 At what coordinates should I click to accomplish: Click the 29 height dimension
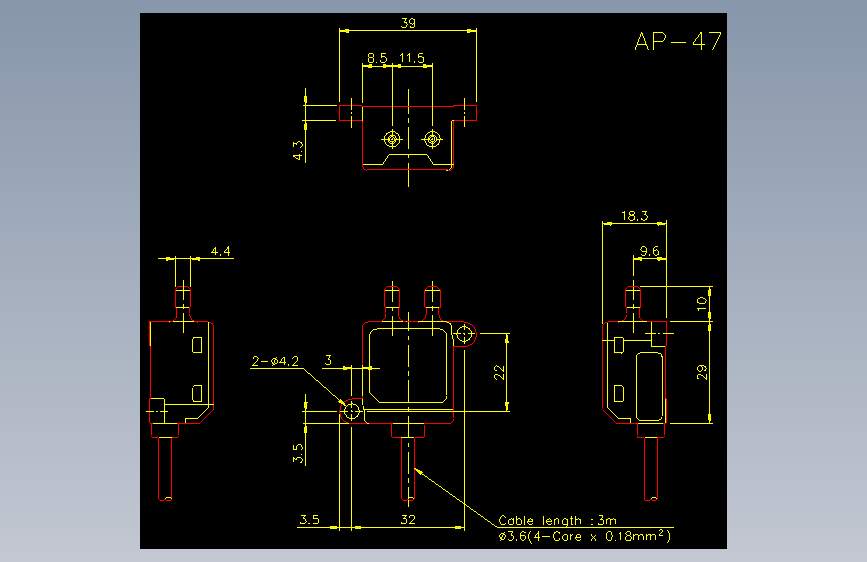pos(702,372)
